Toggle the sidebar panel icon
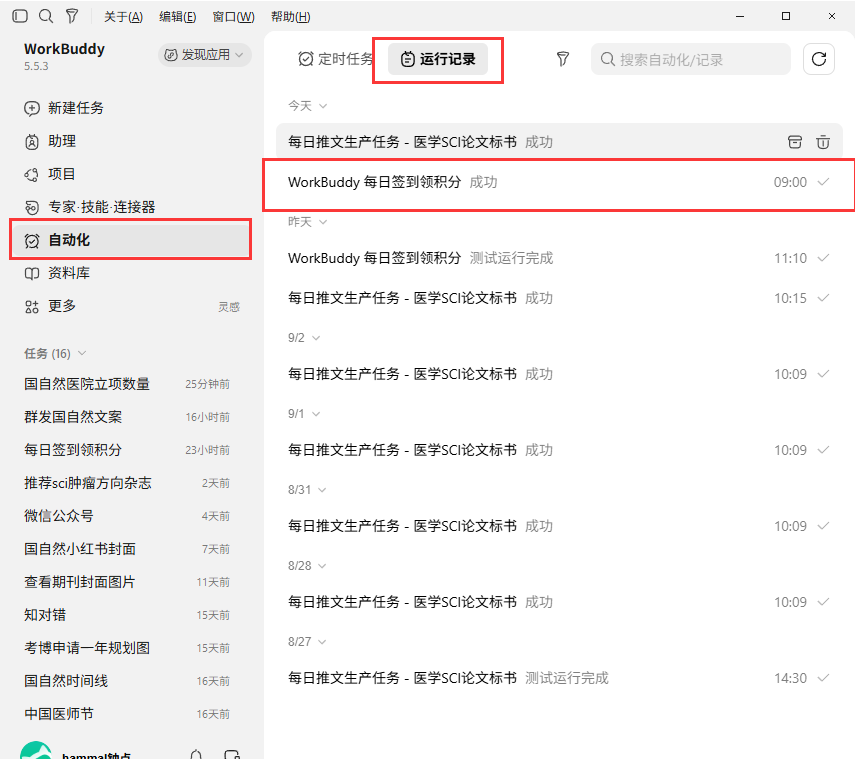 pos(20,16)
